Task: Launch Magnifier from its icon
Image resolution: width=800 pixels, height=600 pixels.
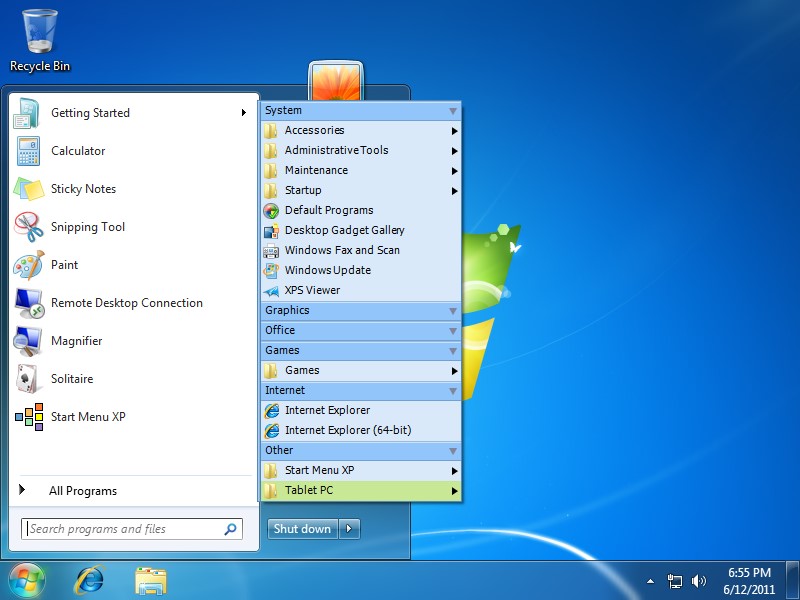Action: point(28,341)
